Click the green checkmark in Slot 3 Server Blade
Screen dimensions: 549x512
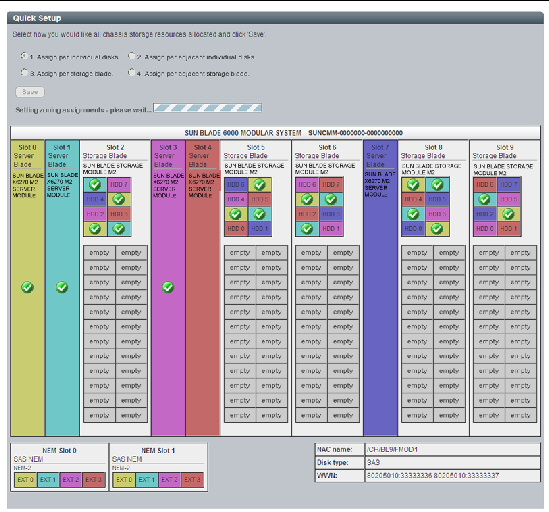pyautogui.click(x=168, y=287)
